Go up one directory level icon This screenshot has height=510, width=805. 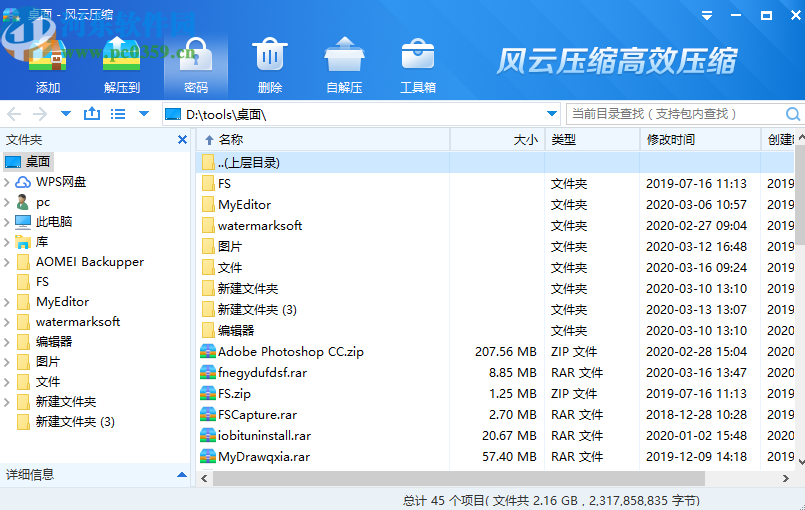point(92,114)
